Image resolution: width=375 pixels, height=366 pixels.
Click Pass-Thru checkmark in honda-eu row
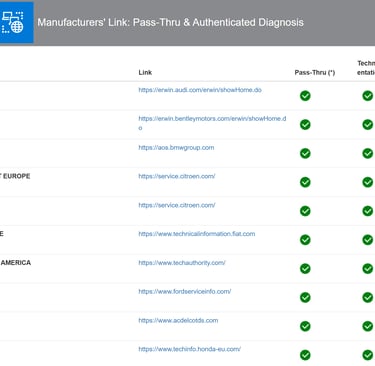pyautogui.click(x=305, y=355)
